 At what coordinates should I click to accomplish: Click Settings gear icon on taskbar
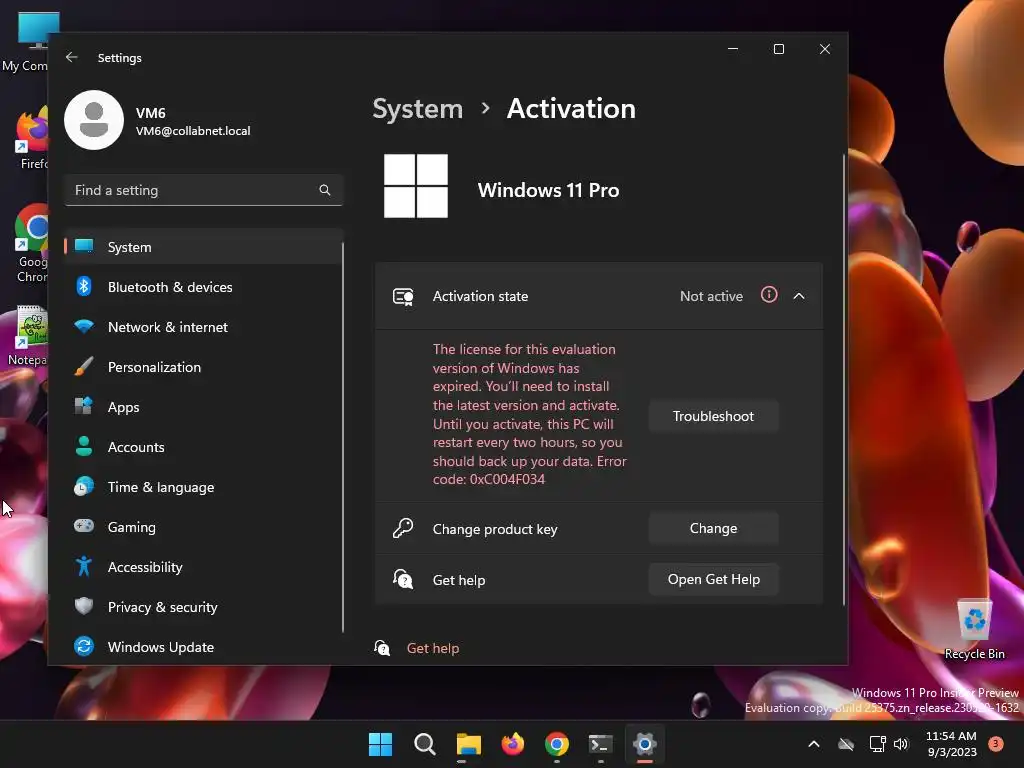pyautogui.click(x=645, y=744)
